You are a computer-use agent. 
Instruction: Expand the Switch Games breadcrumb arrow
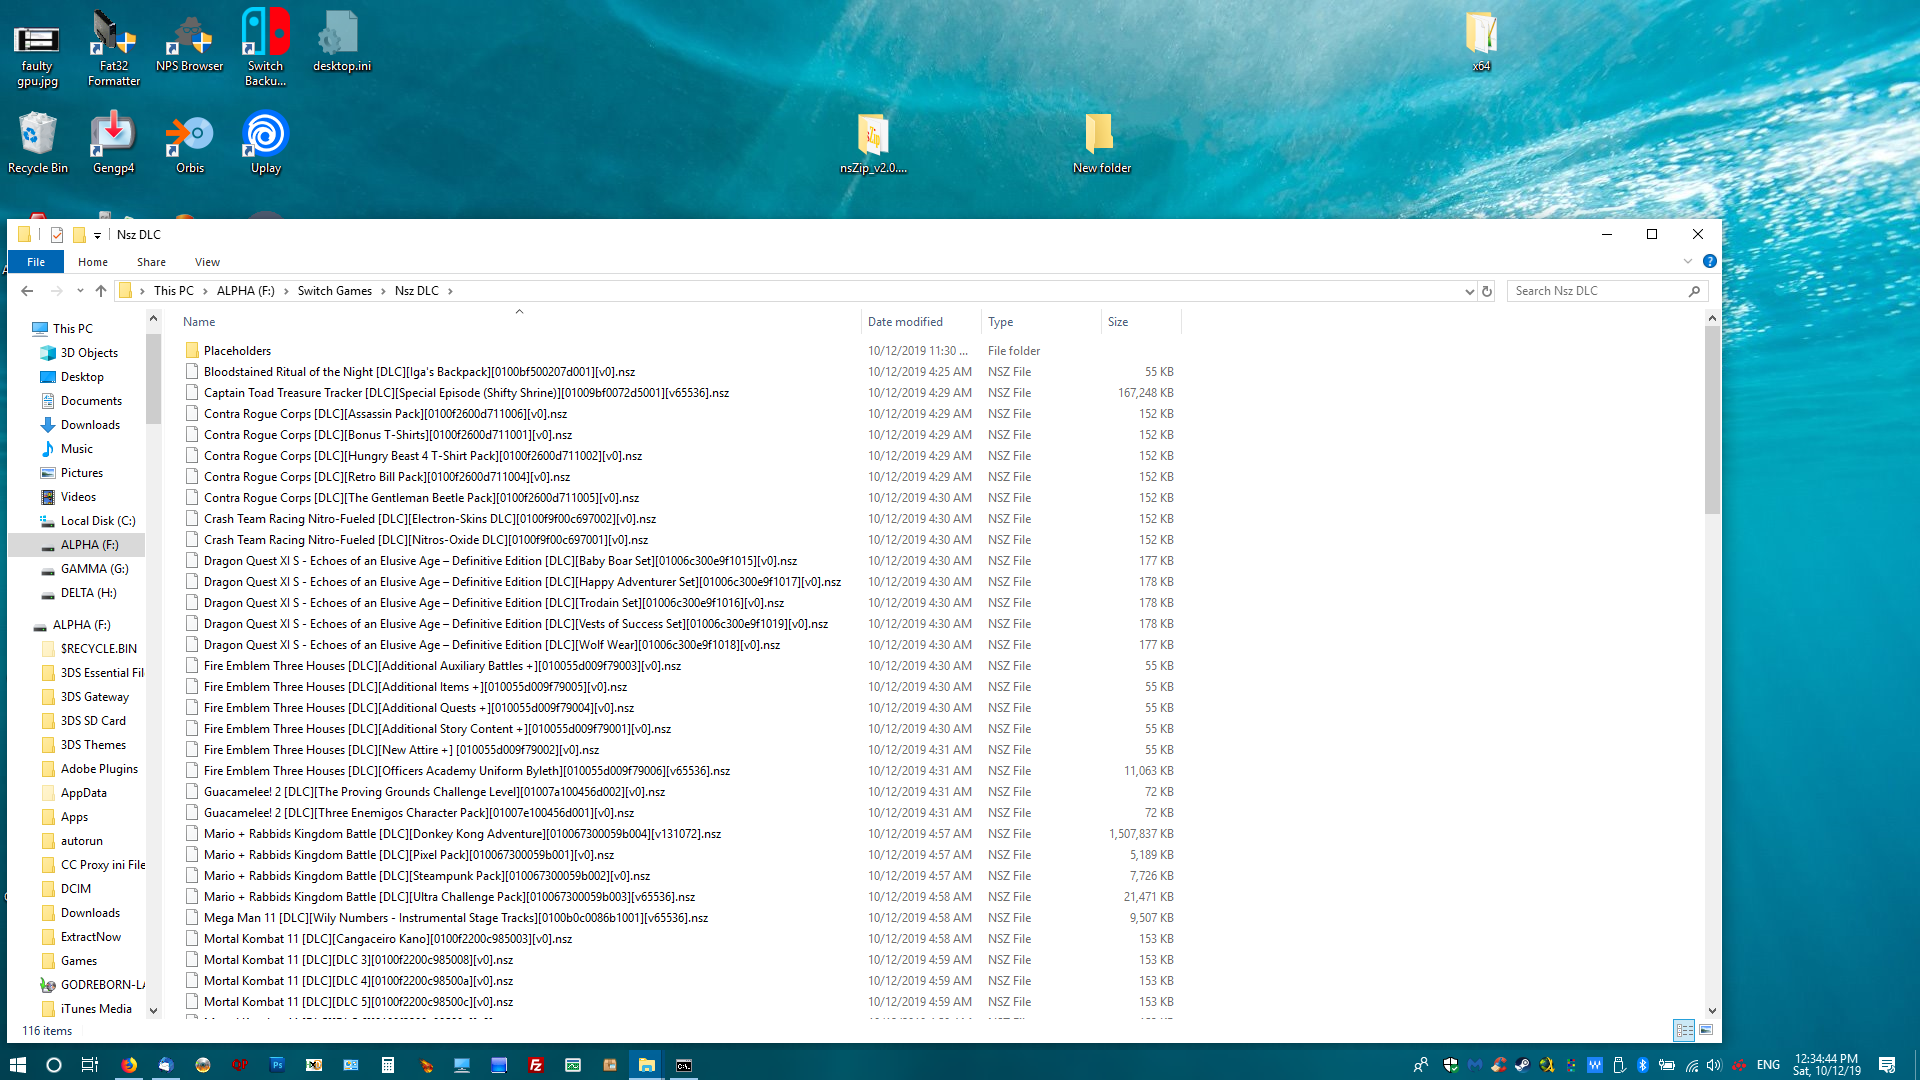tap(383, 291)
